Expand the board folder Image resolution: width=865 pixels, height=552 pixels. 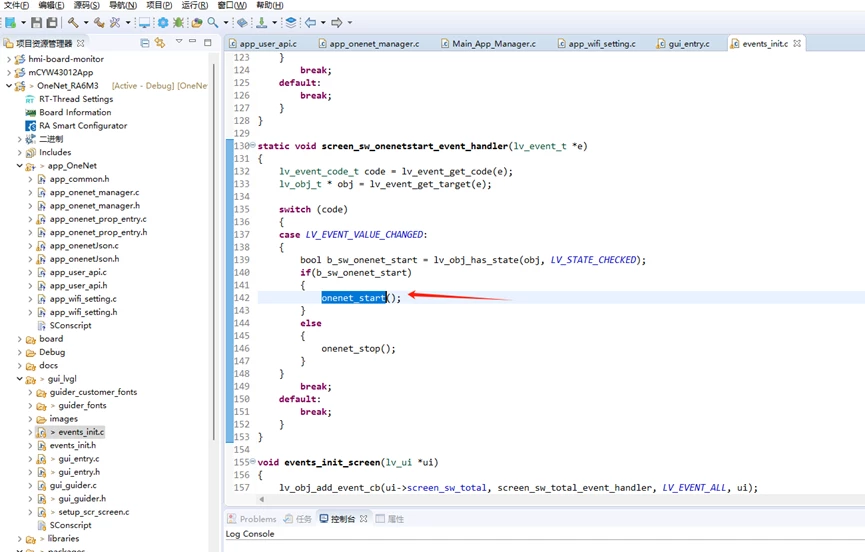tap(19, 339)
